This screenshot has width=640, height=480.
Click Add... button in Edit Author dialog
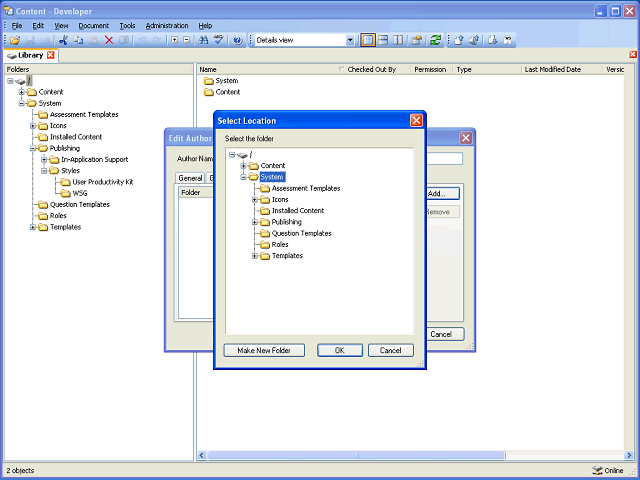[442, 193]
